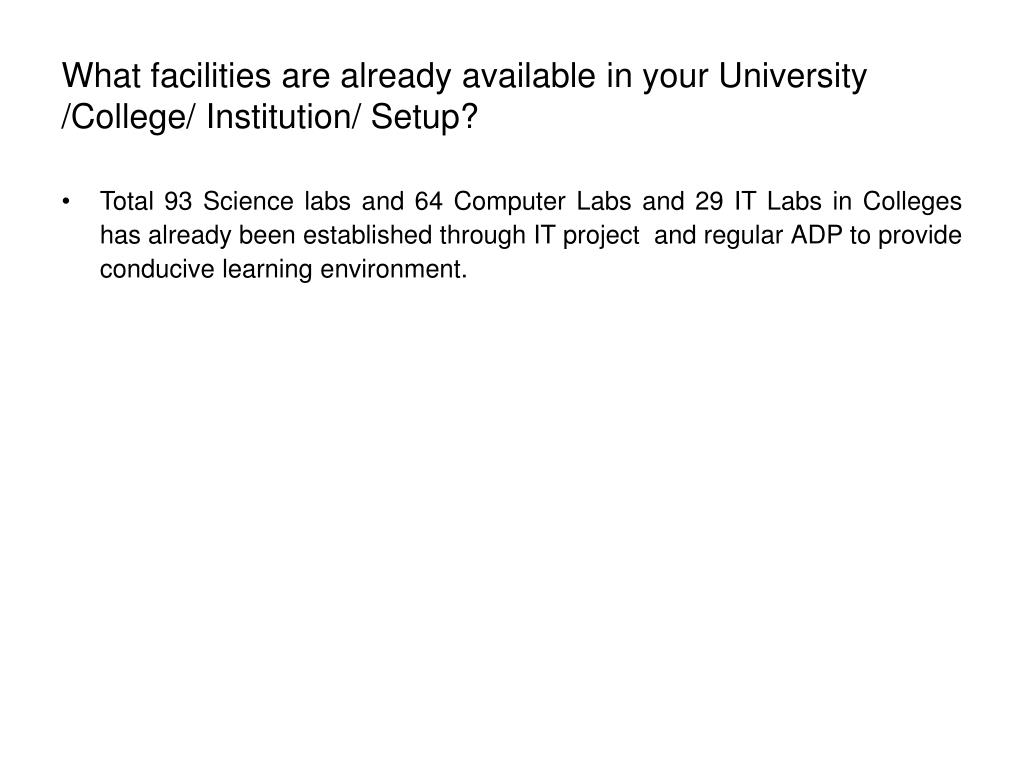Click the word 'University' in the title
Image resolution: width=1024 pixels, height=768 pixels.
[x=793, y=76]
